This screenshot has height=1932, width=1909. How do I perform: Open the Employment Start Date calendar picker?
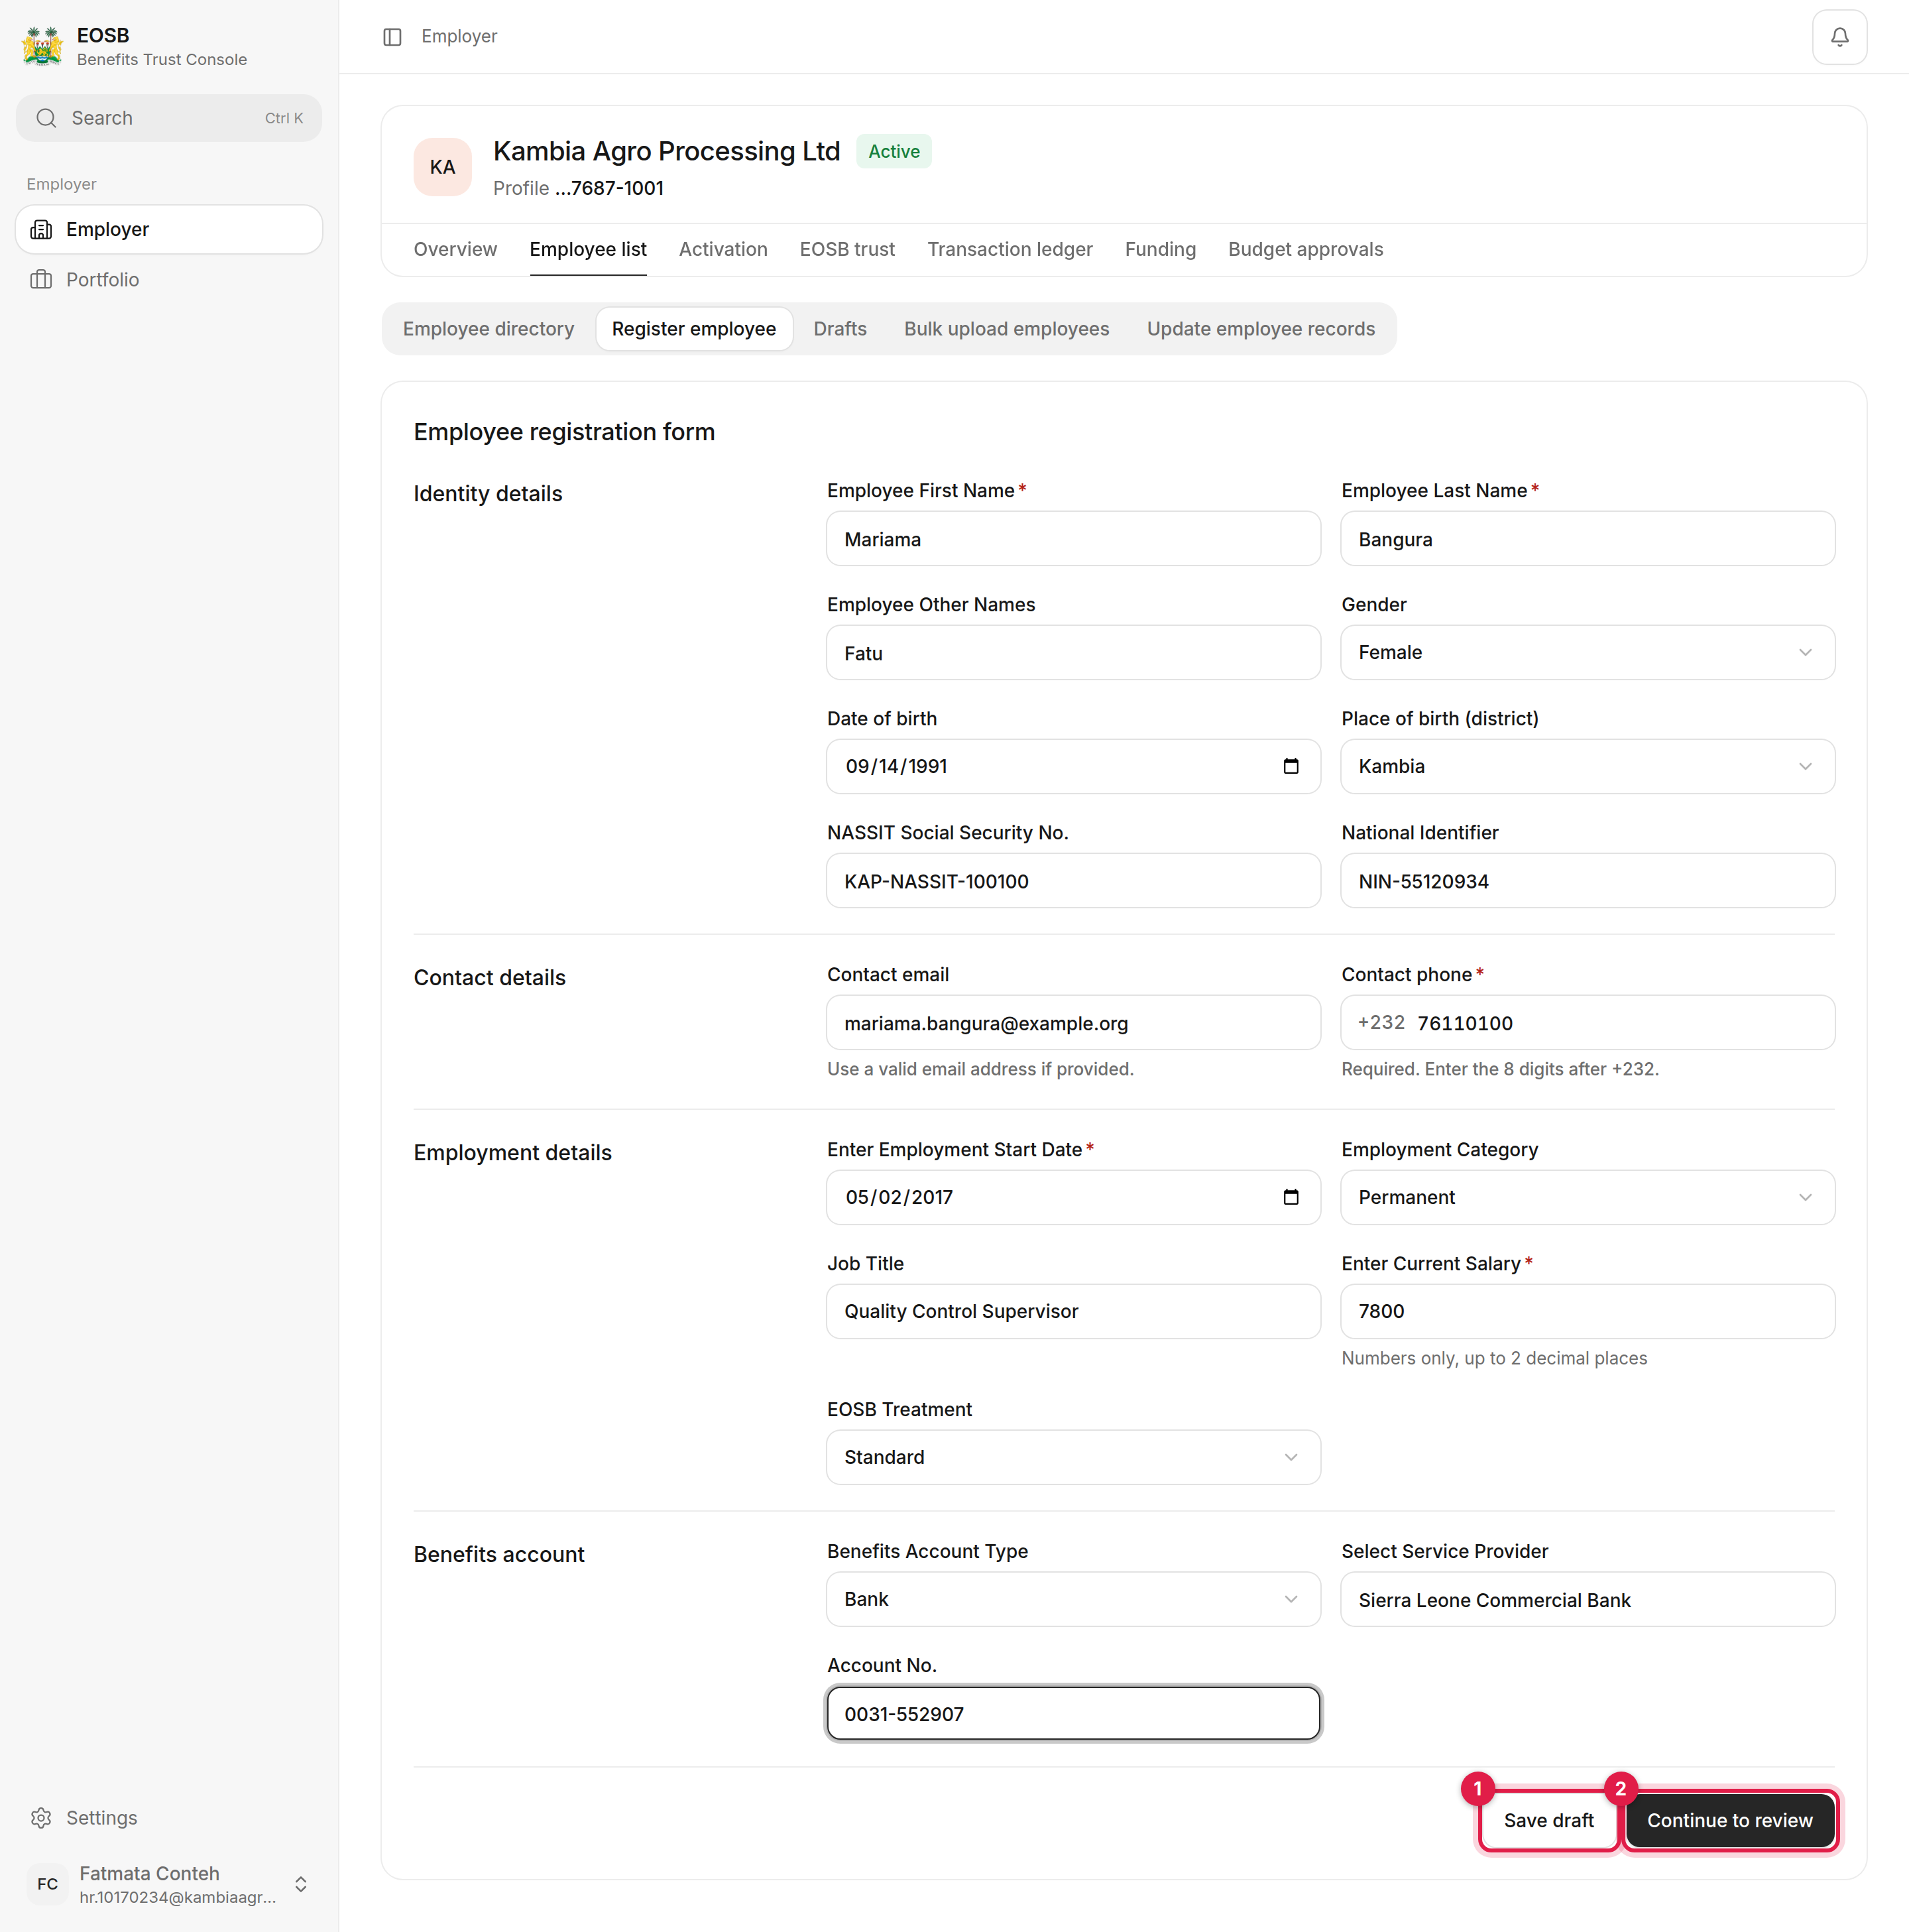pos(1290,1197)
